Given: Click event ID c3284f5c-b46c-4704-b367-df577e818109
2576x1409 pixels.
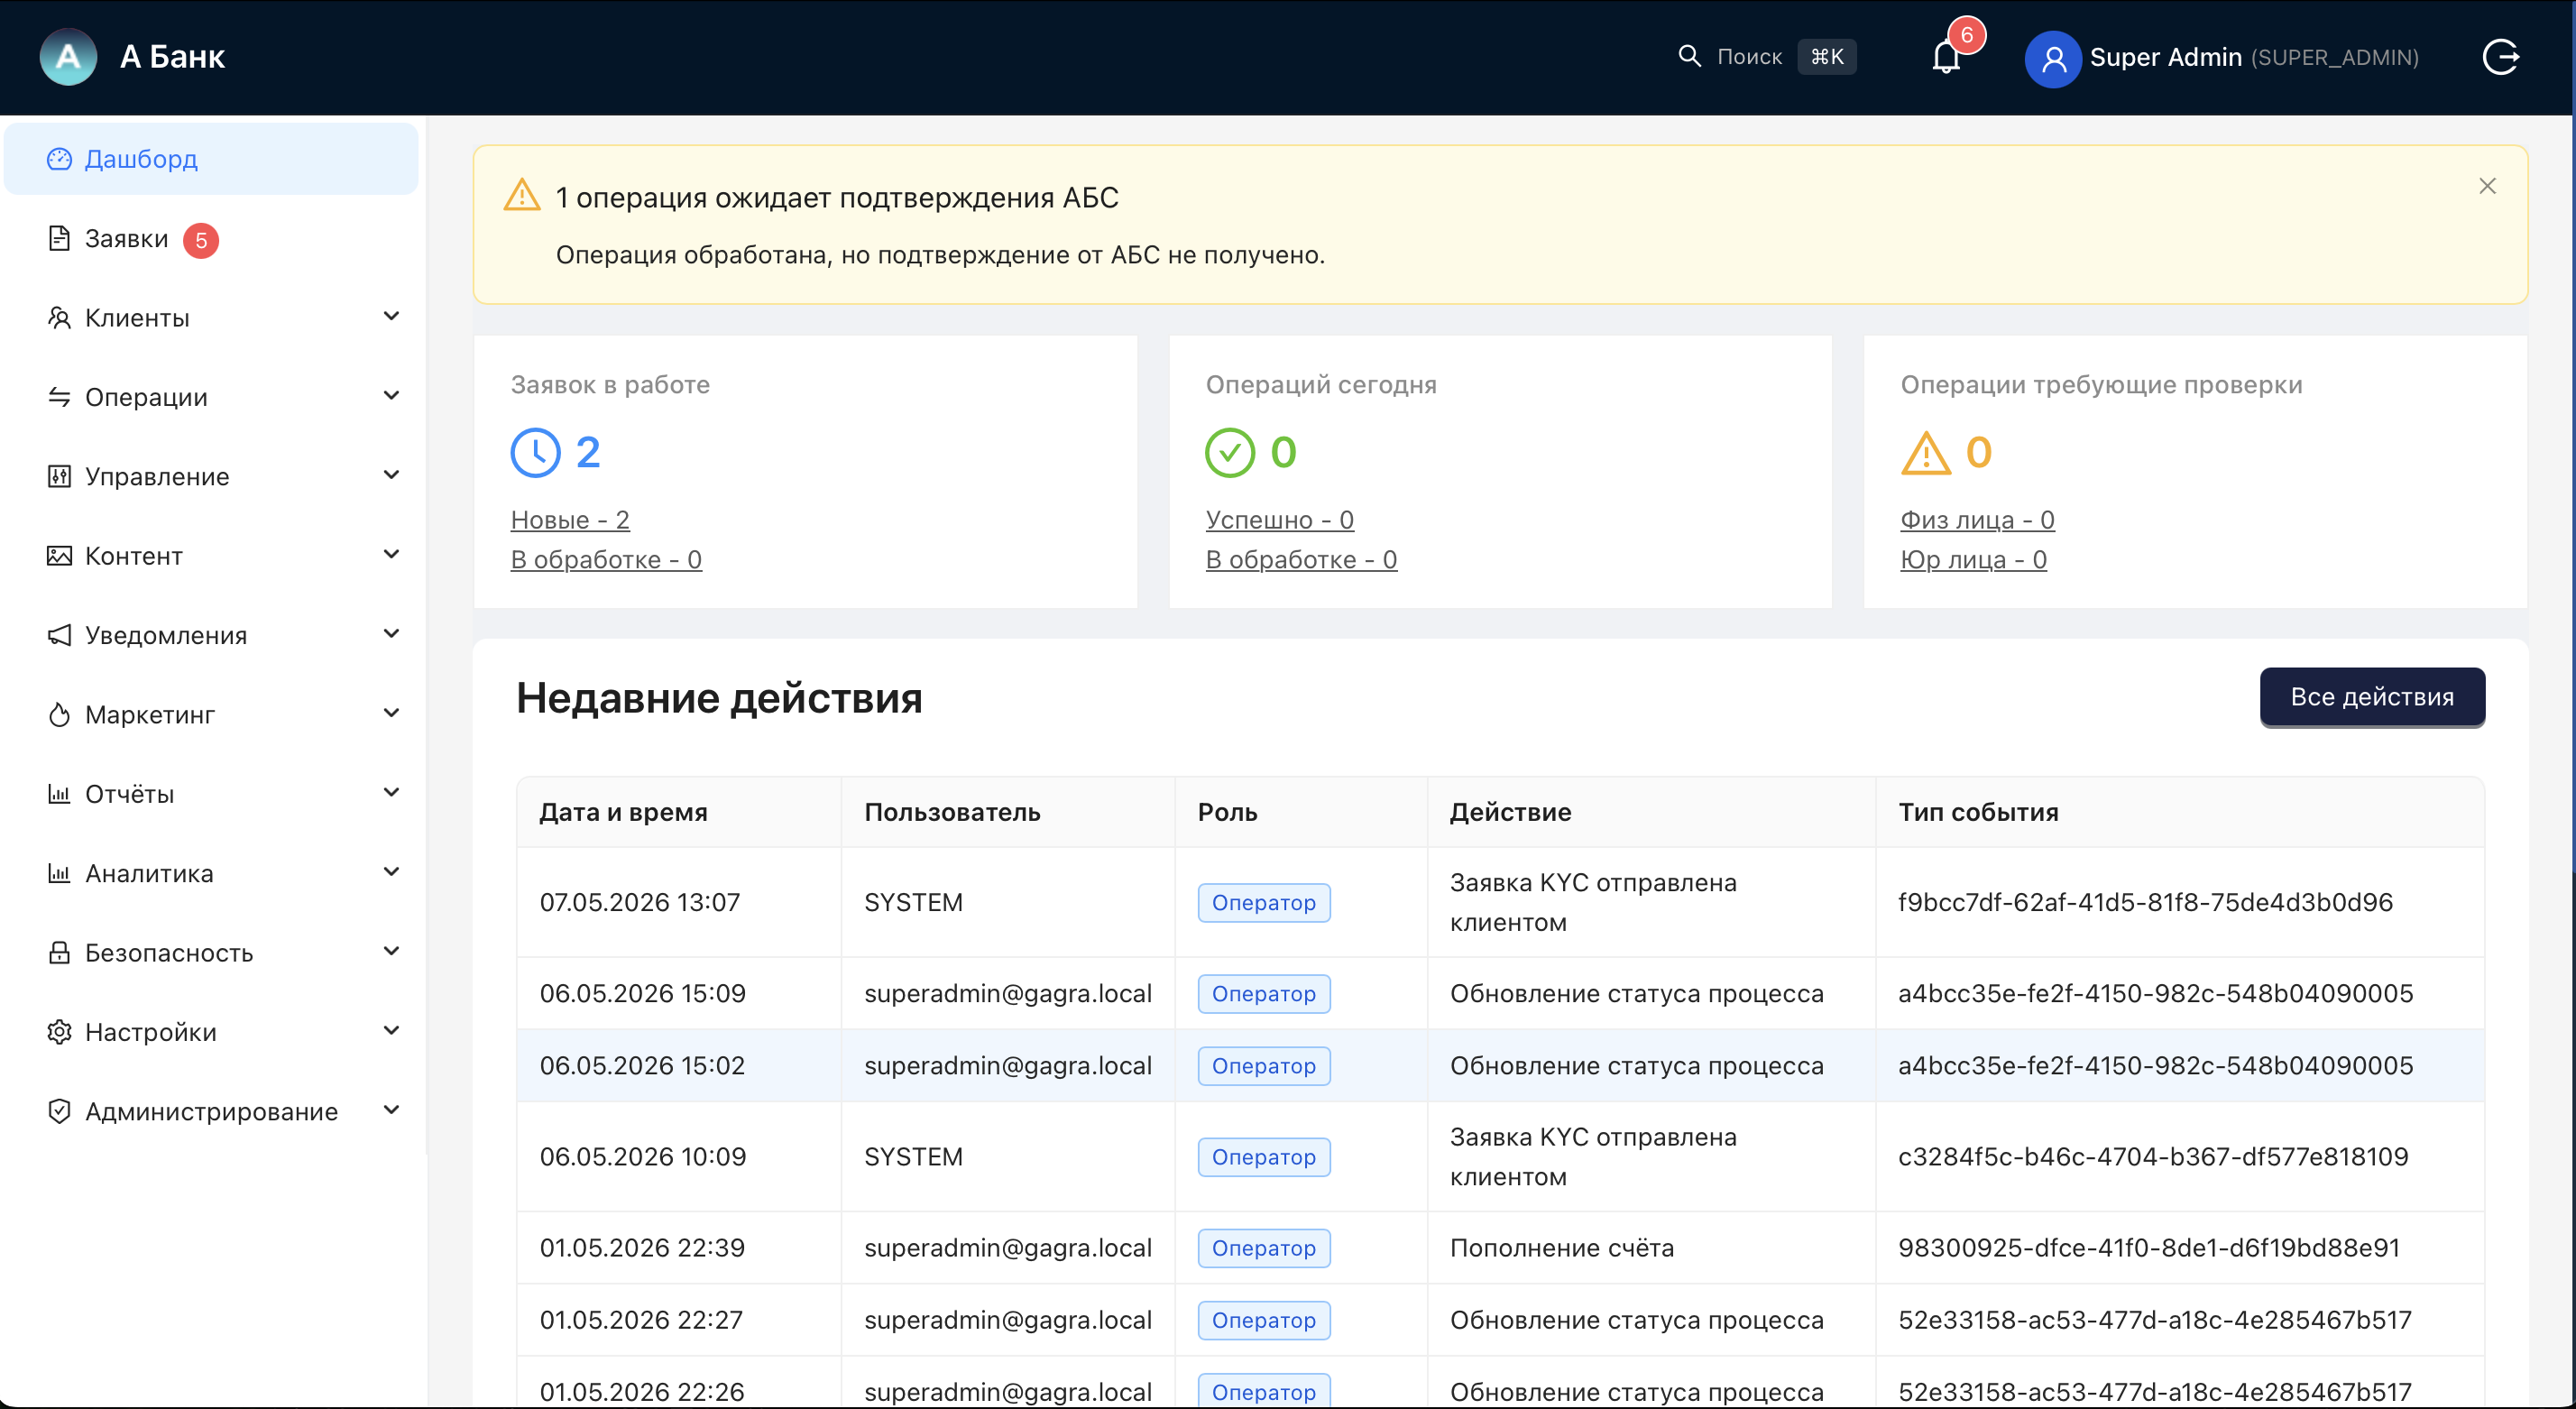Looking at the screenshot, I should [x=2153, y=1157].
